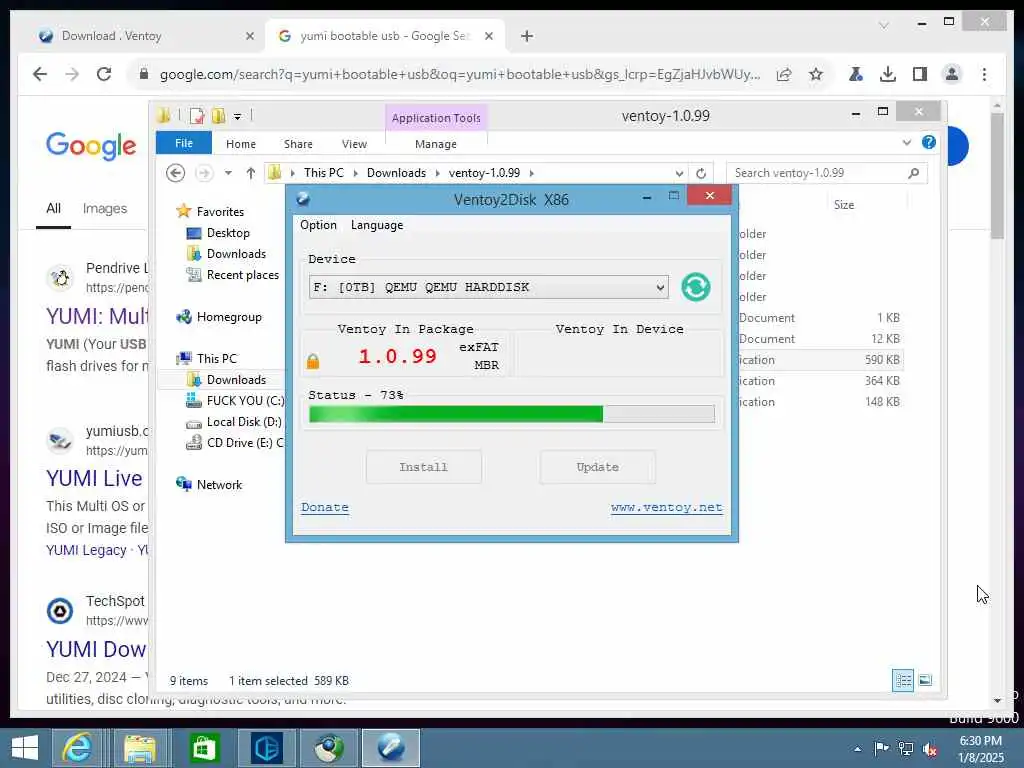1024x768 pixels.
Task: Open the Language menu in Ventoy2Disk
Action: click(377, 225)
